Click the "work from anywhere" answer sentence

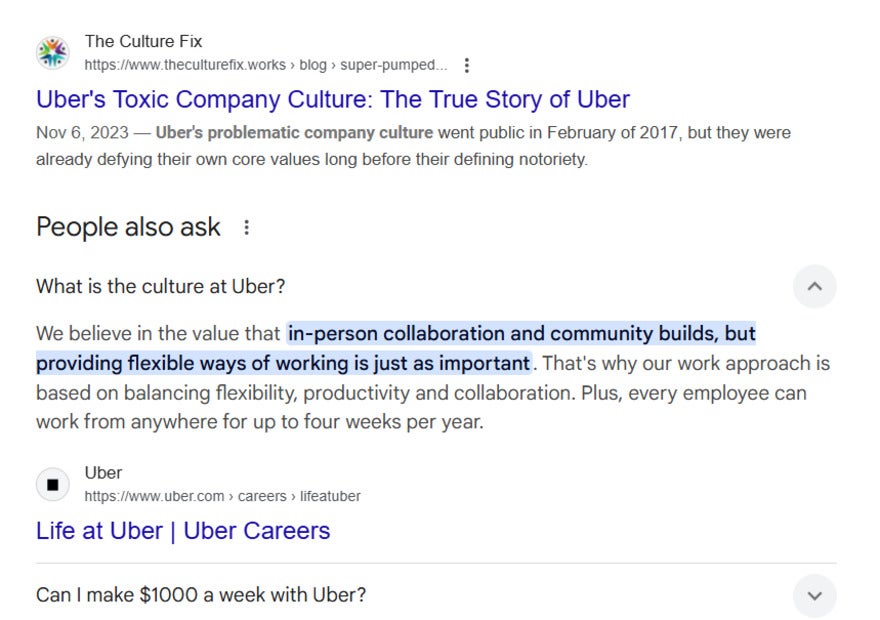click(x=260, y=422)
